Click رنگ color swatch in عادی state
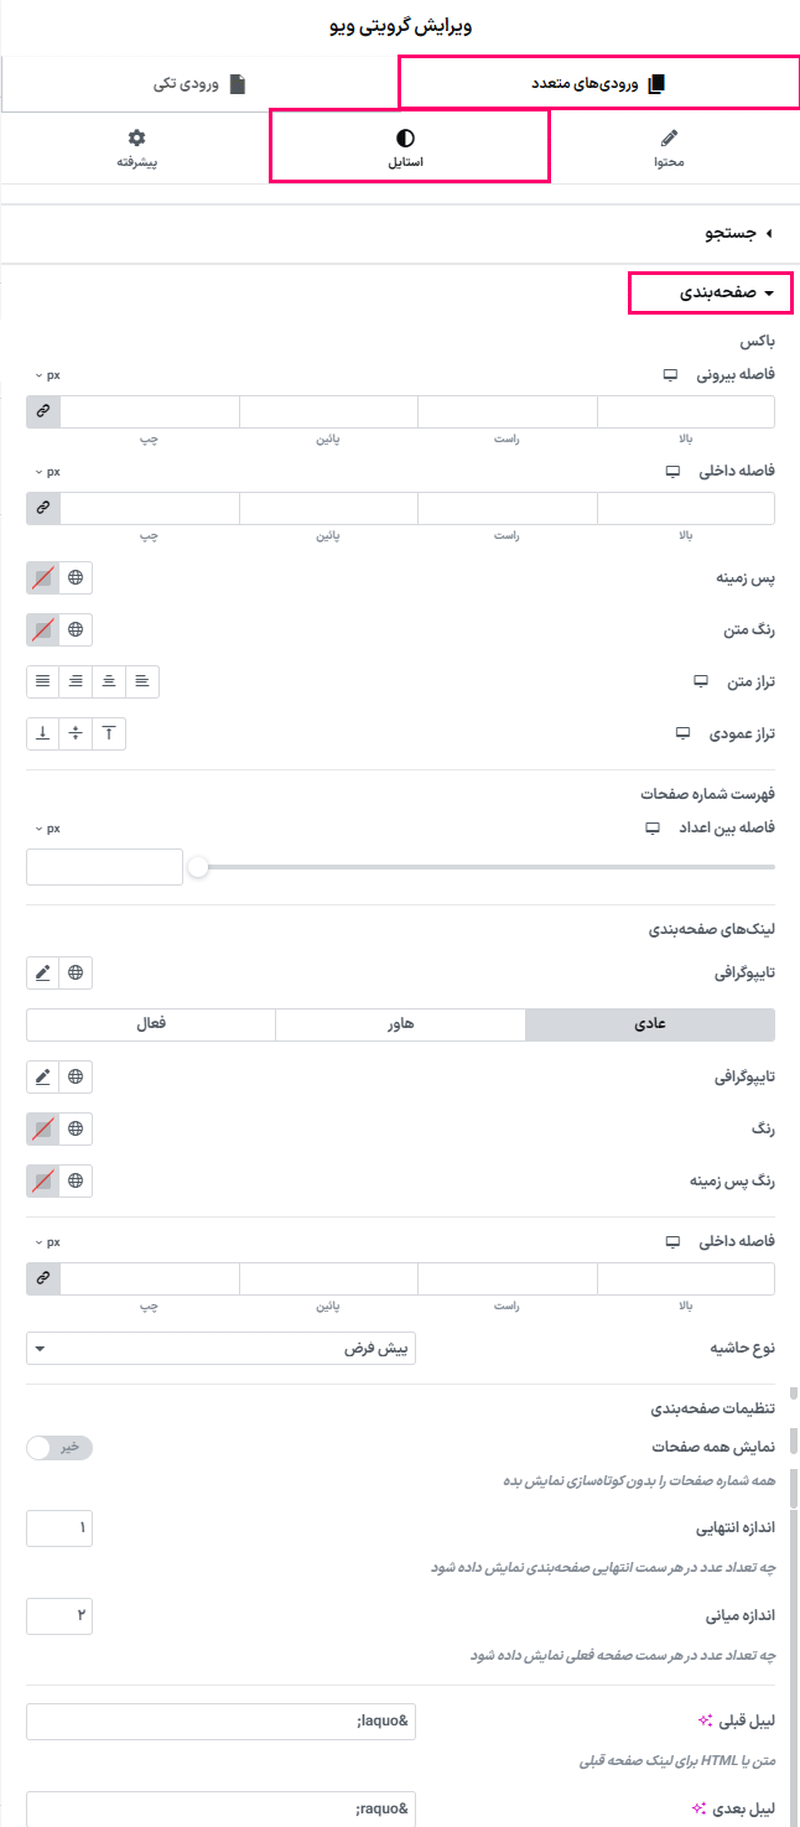This screenshot has width=800, height=1827. pyautogui.click(x=44, y=1128)
